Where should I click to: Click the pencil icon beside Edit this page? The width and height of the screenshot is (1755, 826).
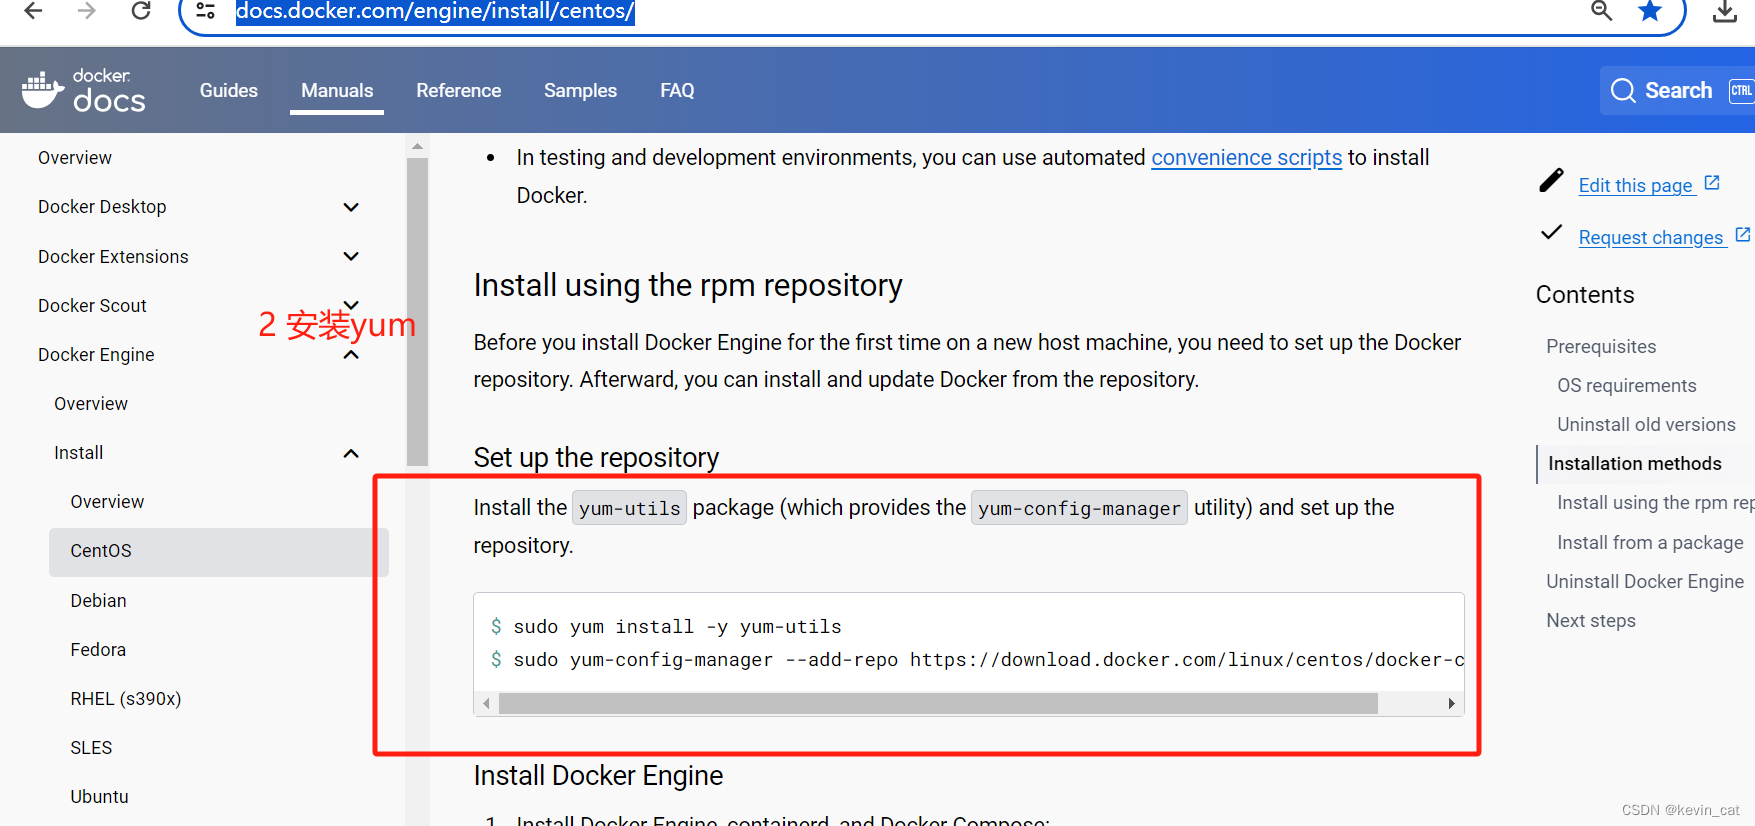point(1551,180)
